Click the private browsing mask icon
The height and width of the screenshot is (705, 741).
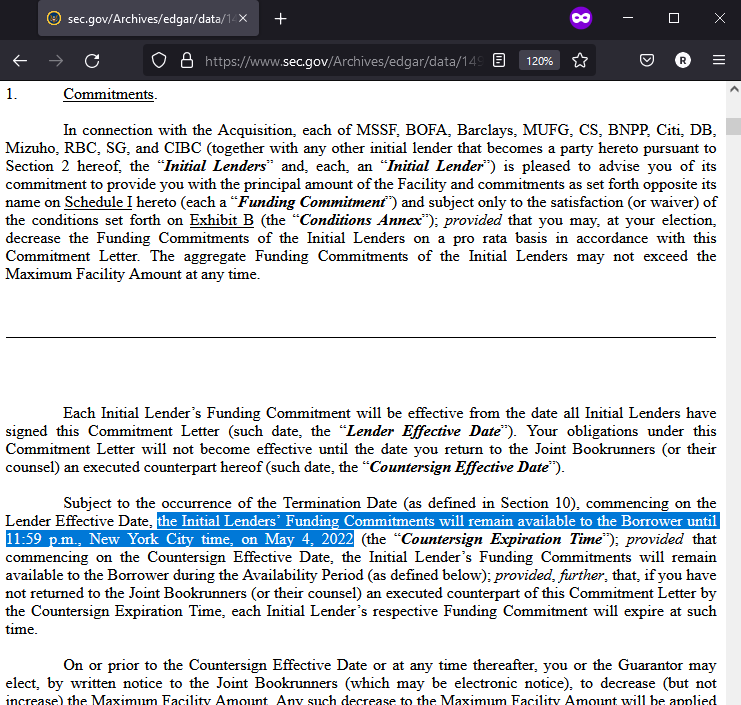coord(580,18)
